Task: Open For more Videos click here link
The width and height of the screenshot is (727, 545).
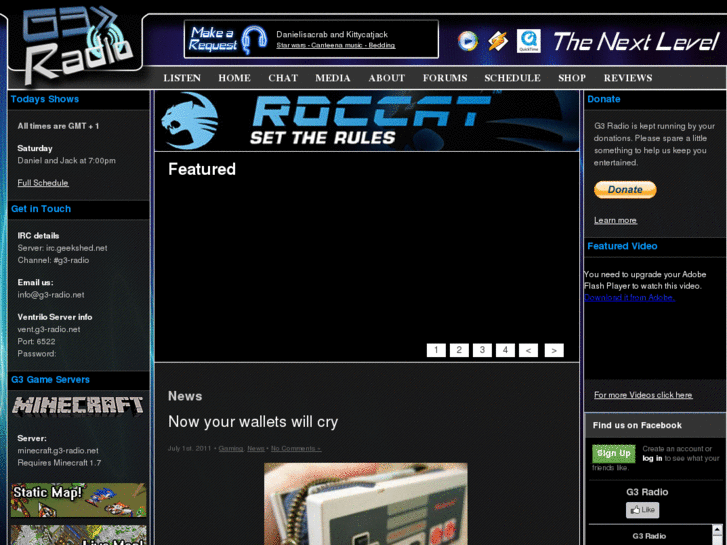Action: [x=643, y=395]
